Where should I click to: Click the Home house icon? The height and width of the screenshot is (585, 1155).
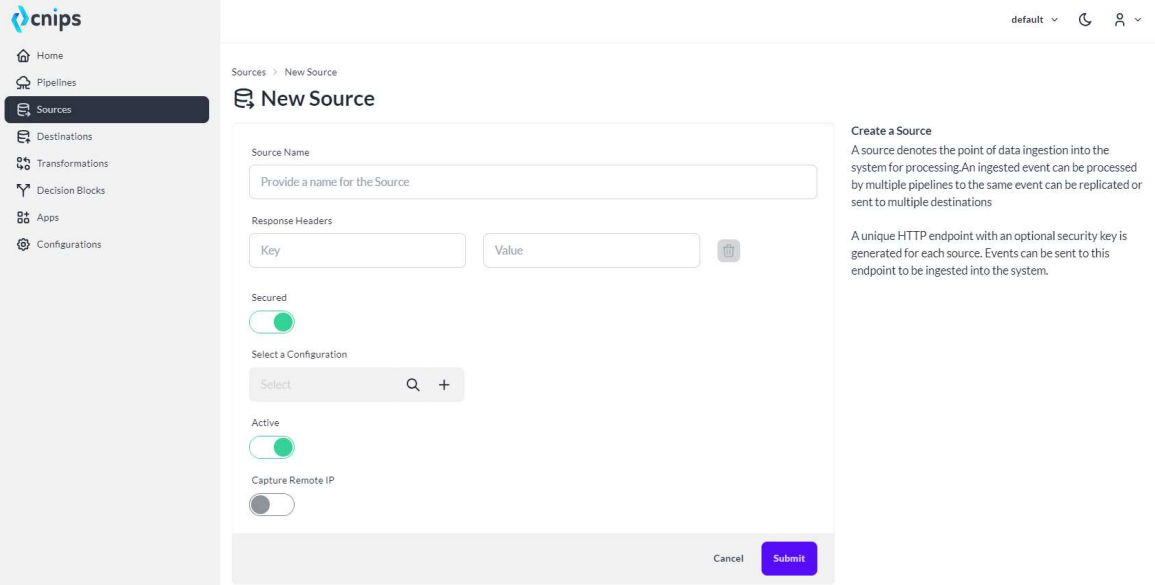23,55
